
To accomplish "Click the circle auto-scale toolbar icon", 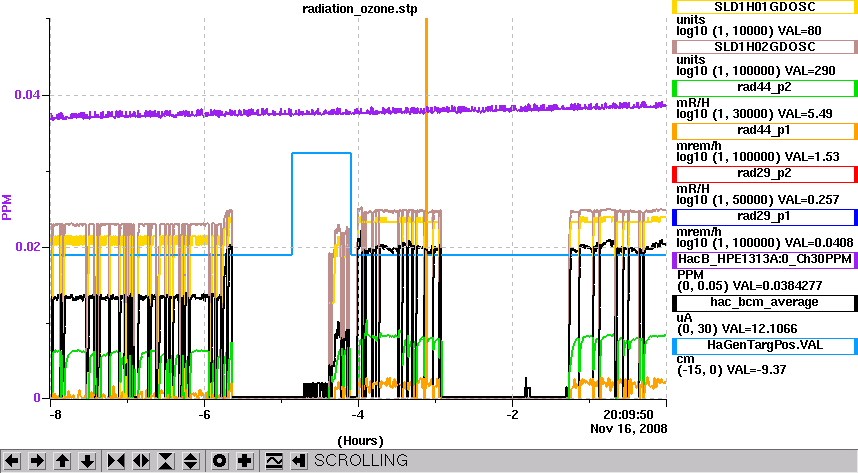I will [x=219, y=461].
